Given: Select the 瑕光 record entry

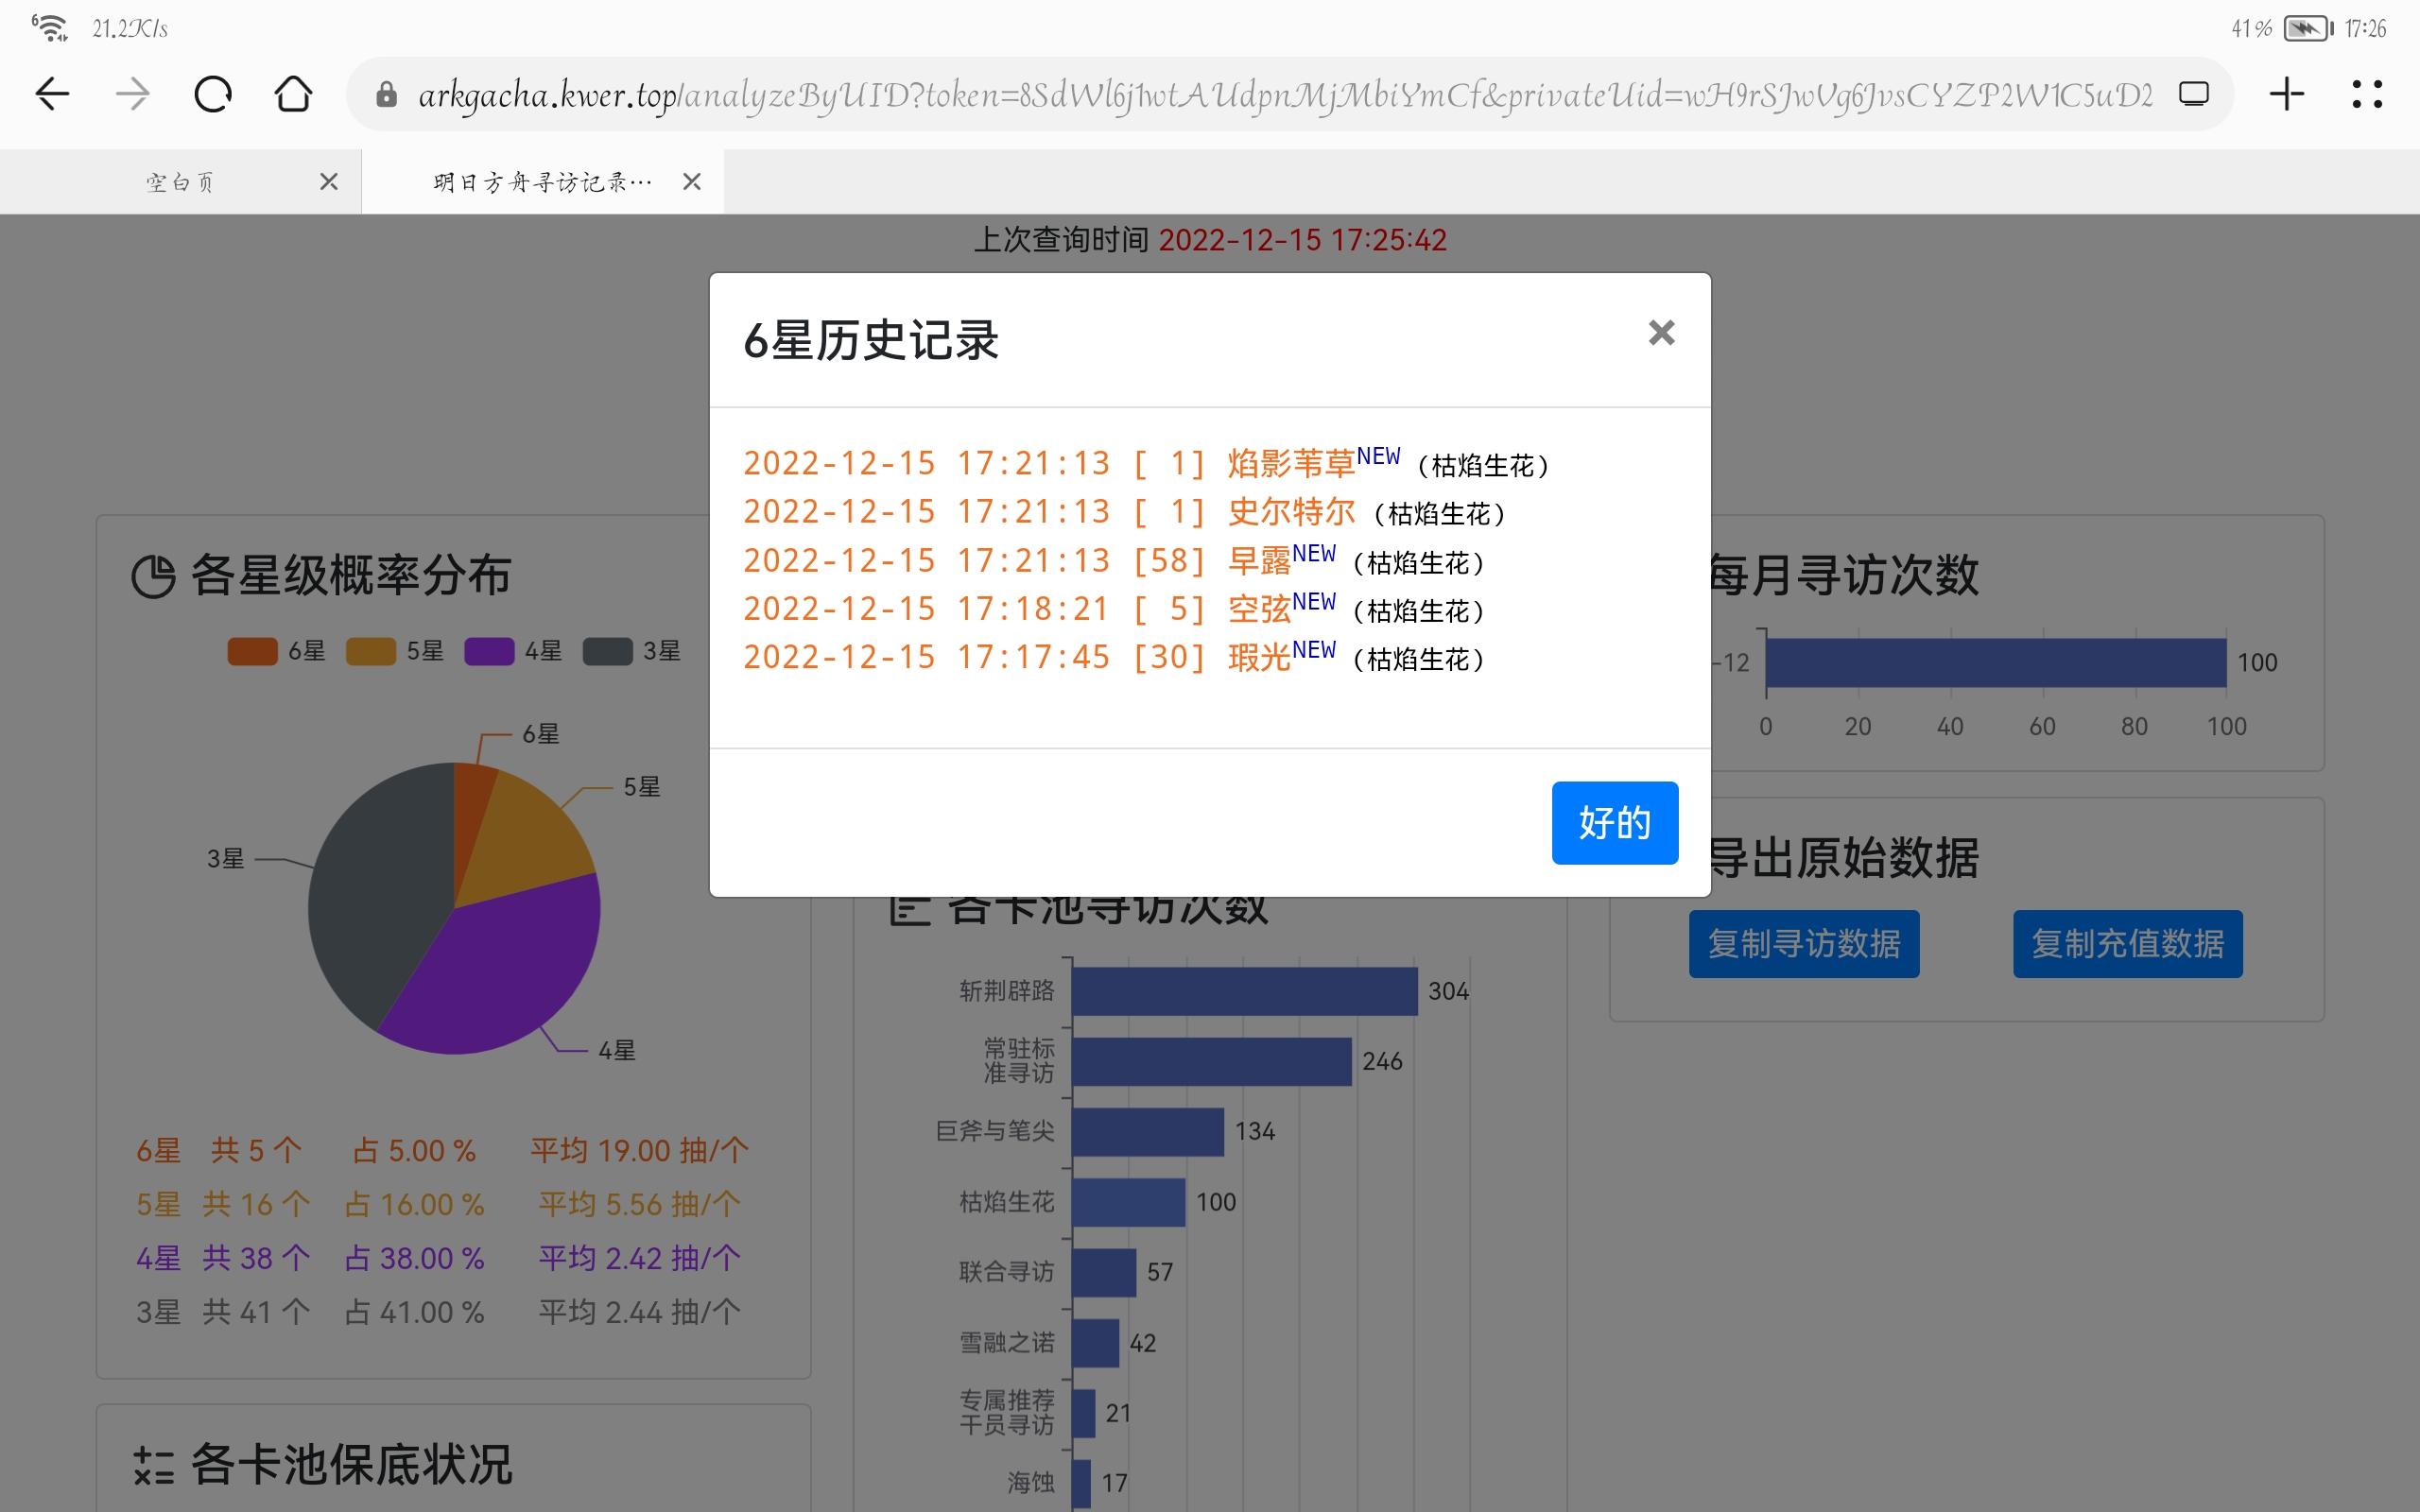Looking at the screenshot, I should pos(1115,657).
